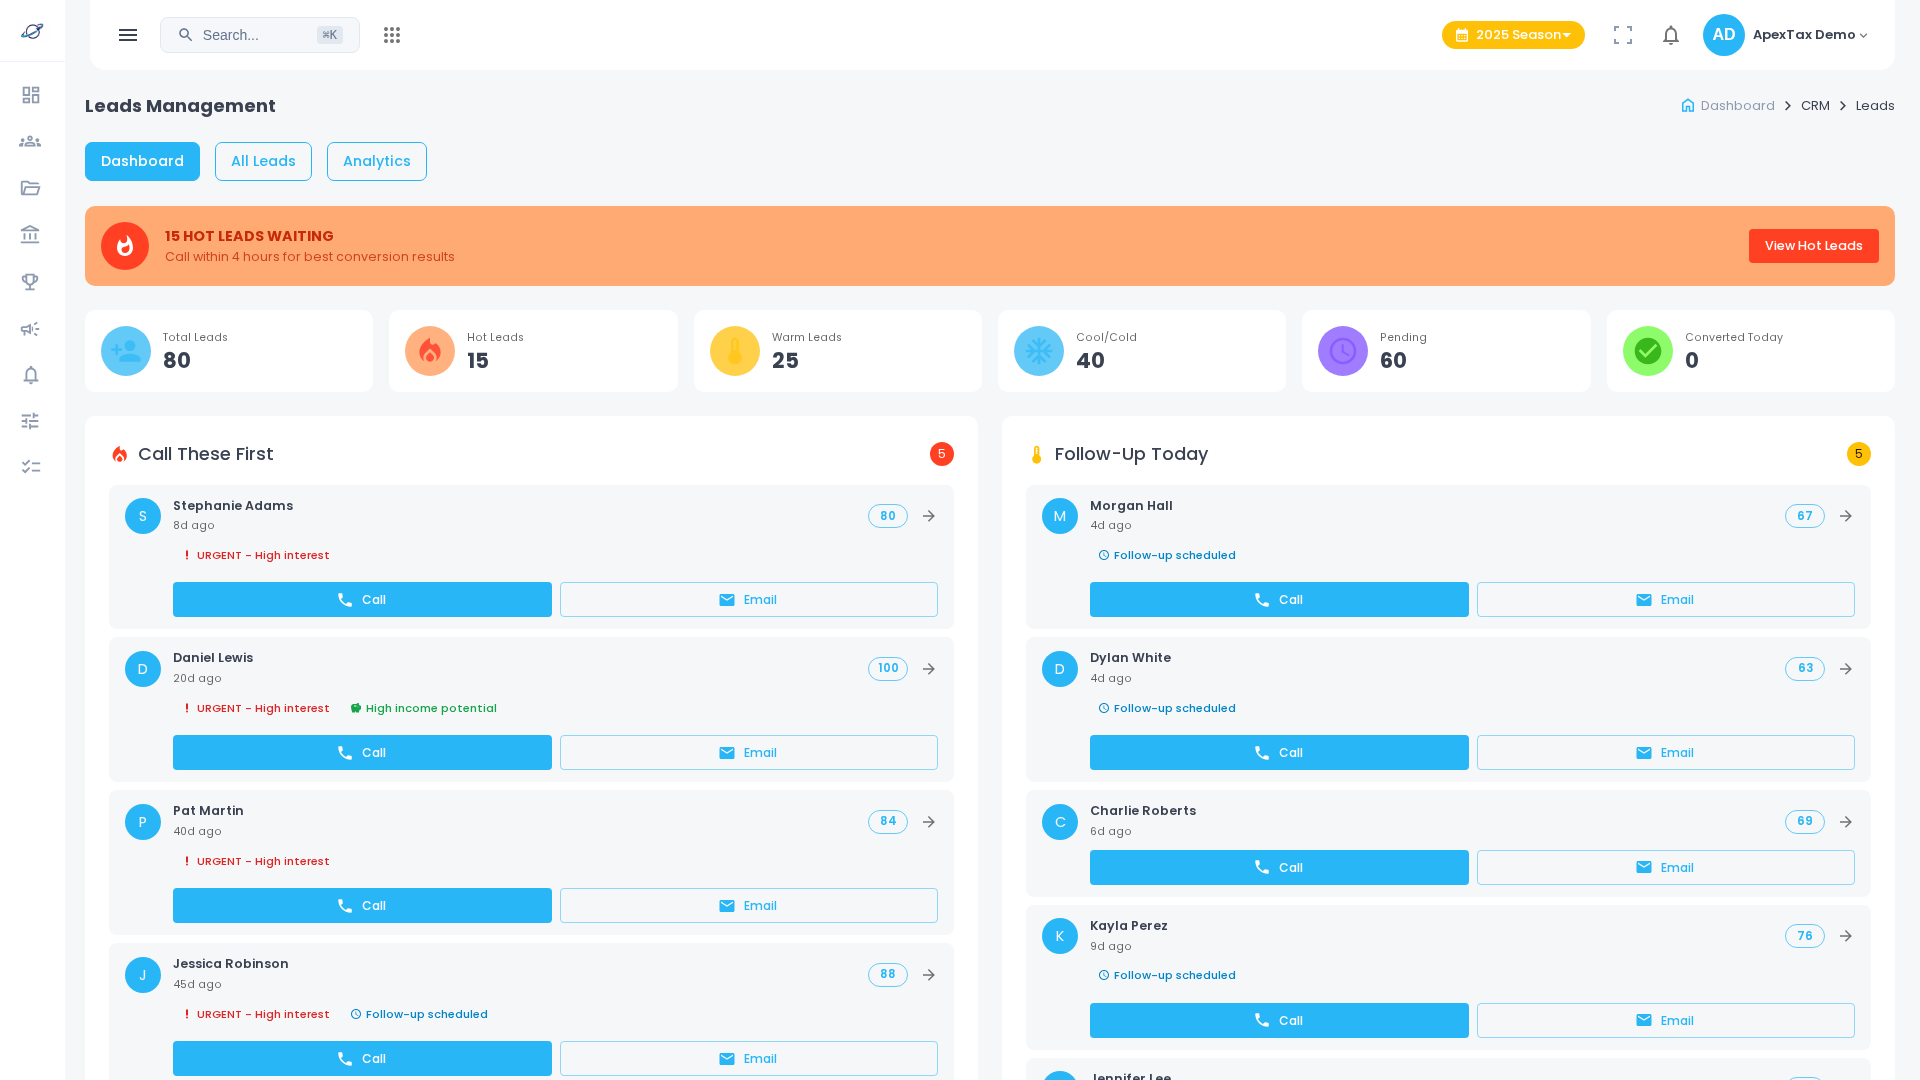Click the CRM breadcrumb link
The height and width of the screenshot is (1080, 1920).
click(x=1815, y=105)
